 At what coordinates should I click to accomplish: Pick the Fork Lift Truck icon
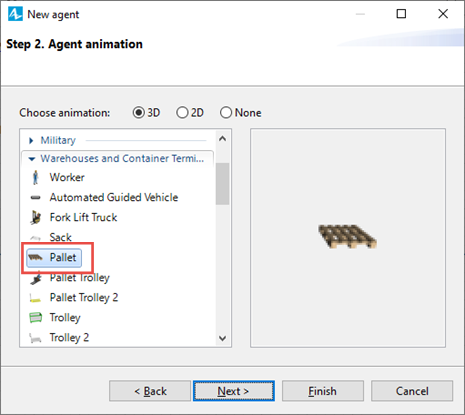tap(36, 217)
